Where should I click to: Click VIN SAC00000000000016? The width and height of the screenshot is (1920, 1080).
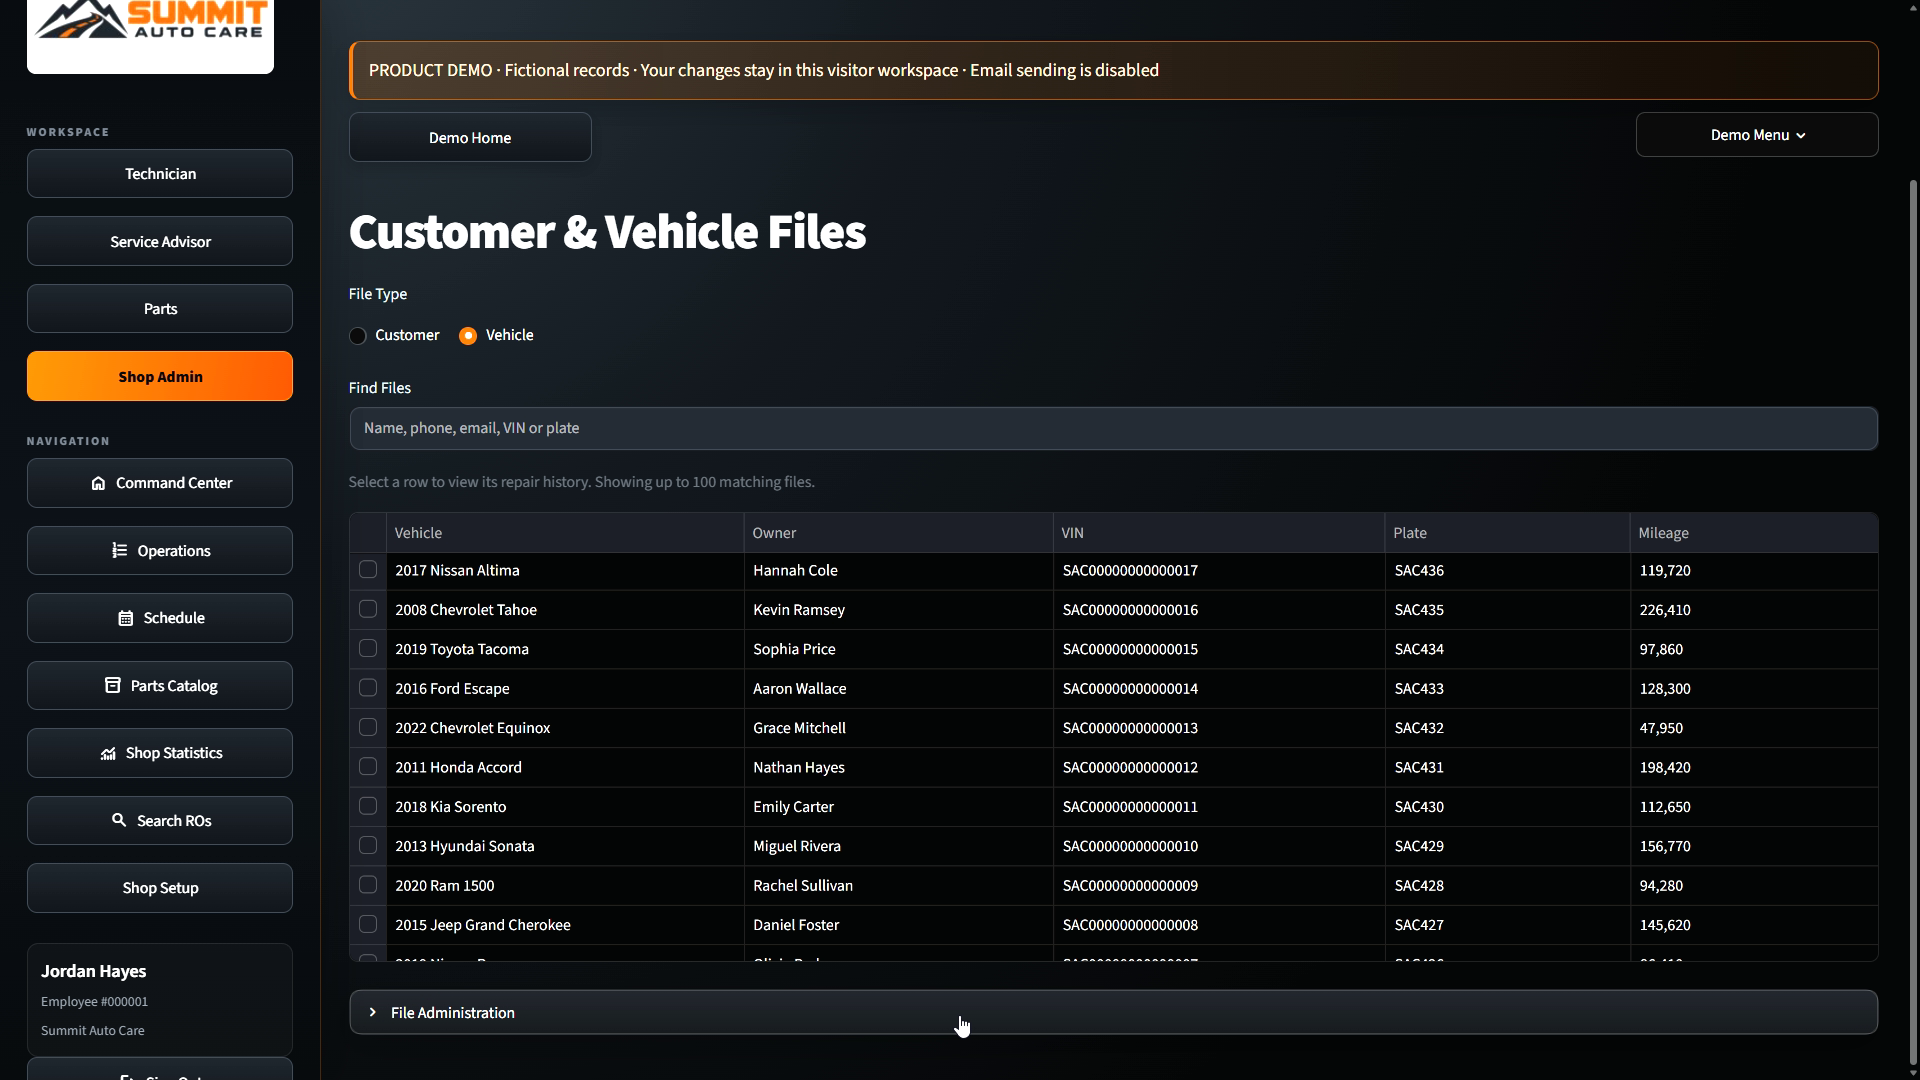point(1130,610)
